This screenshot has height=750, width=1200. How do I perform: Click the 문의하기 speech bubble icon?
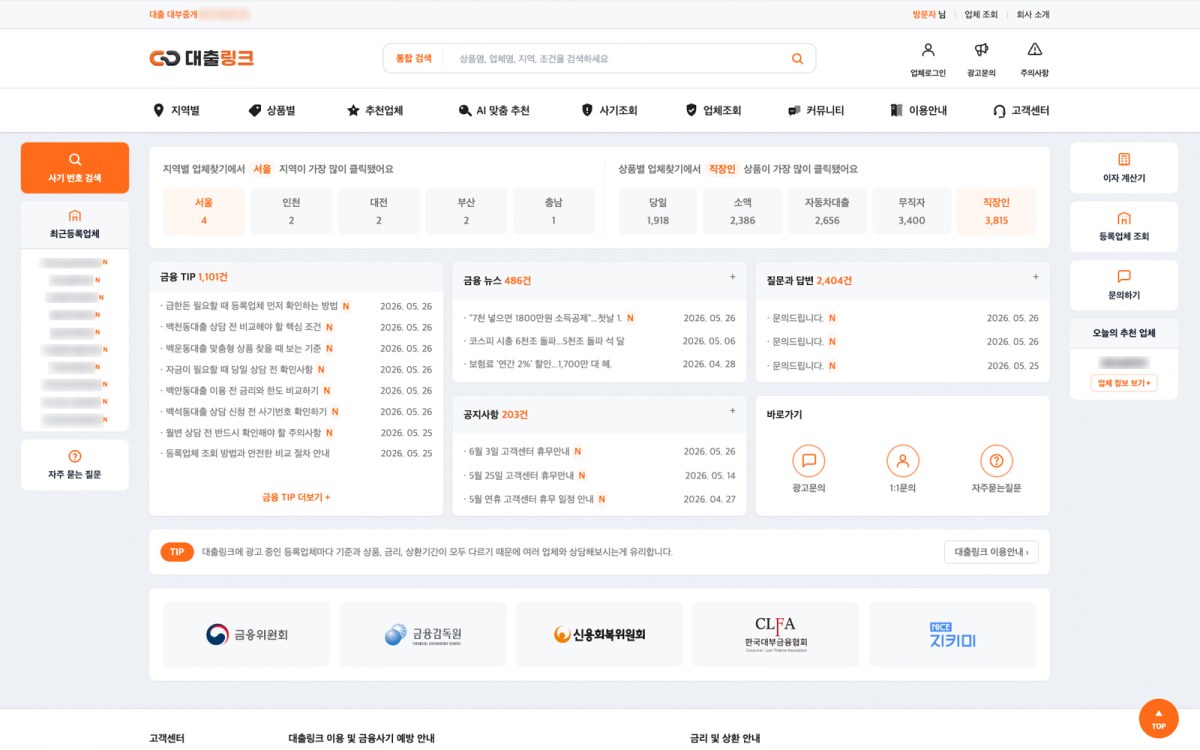tap(1124, 276)
